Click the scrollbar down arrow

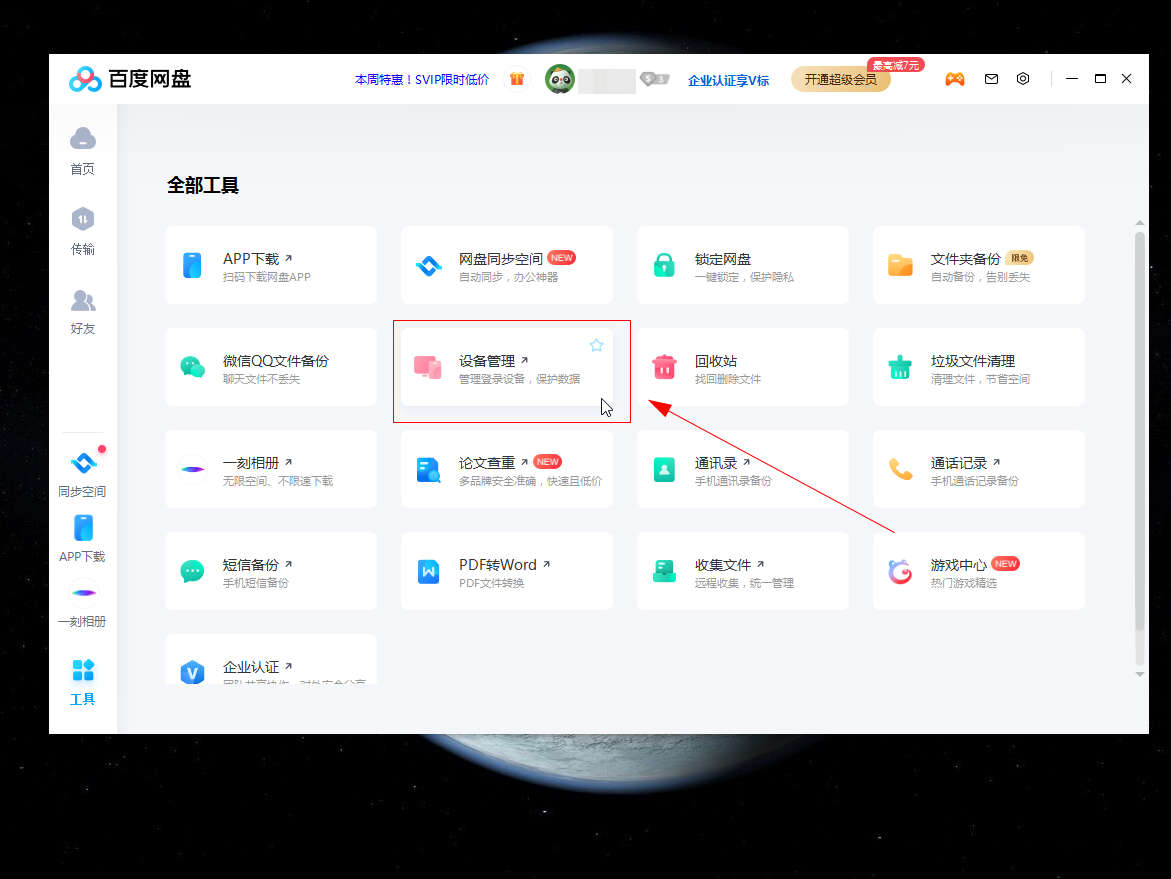tap(1140, 674)
